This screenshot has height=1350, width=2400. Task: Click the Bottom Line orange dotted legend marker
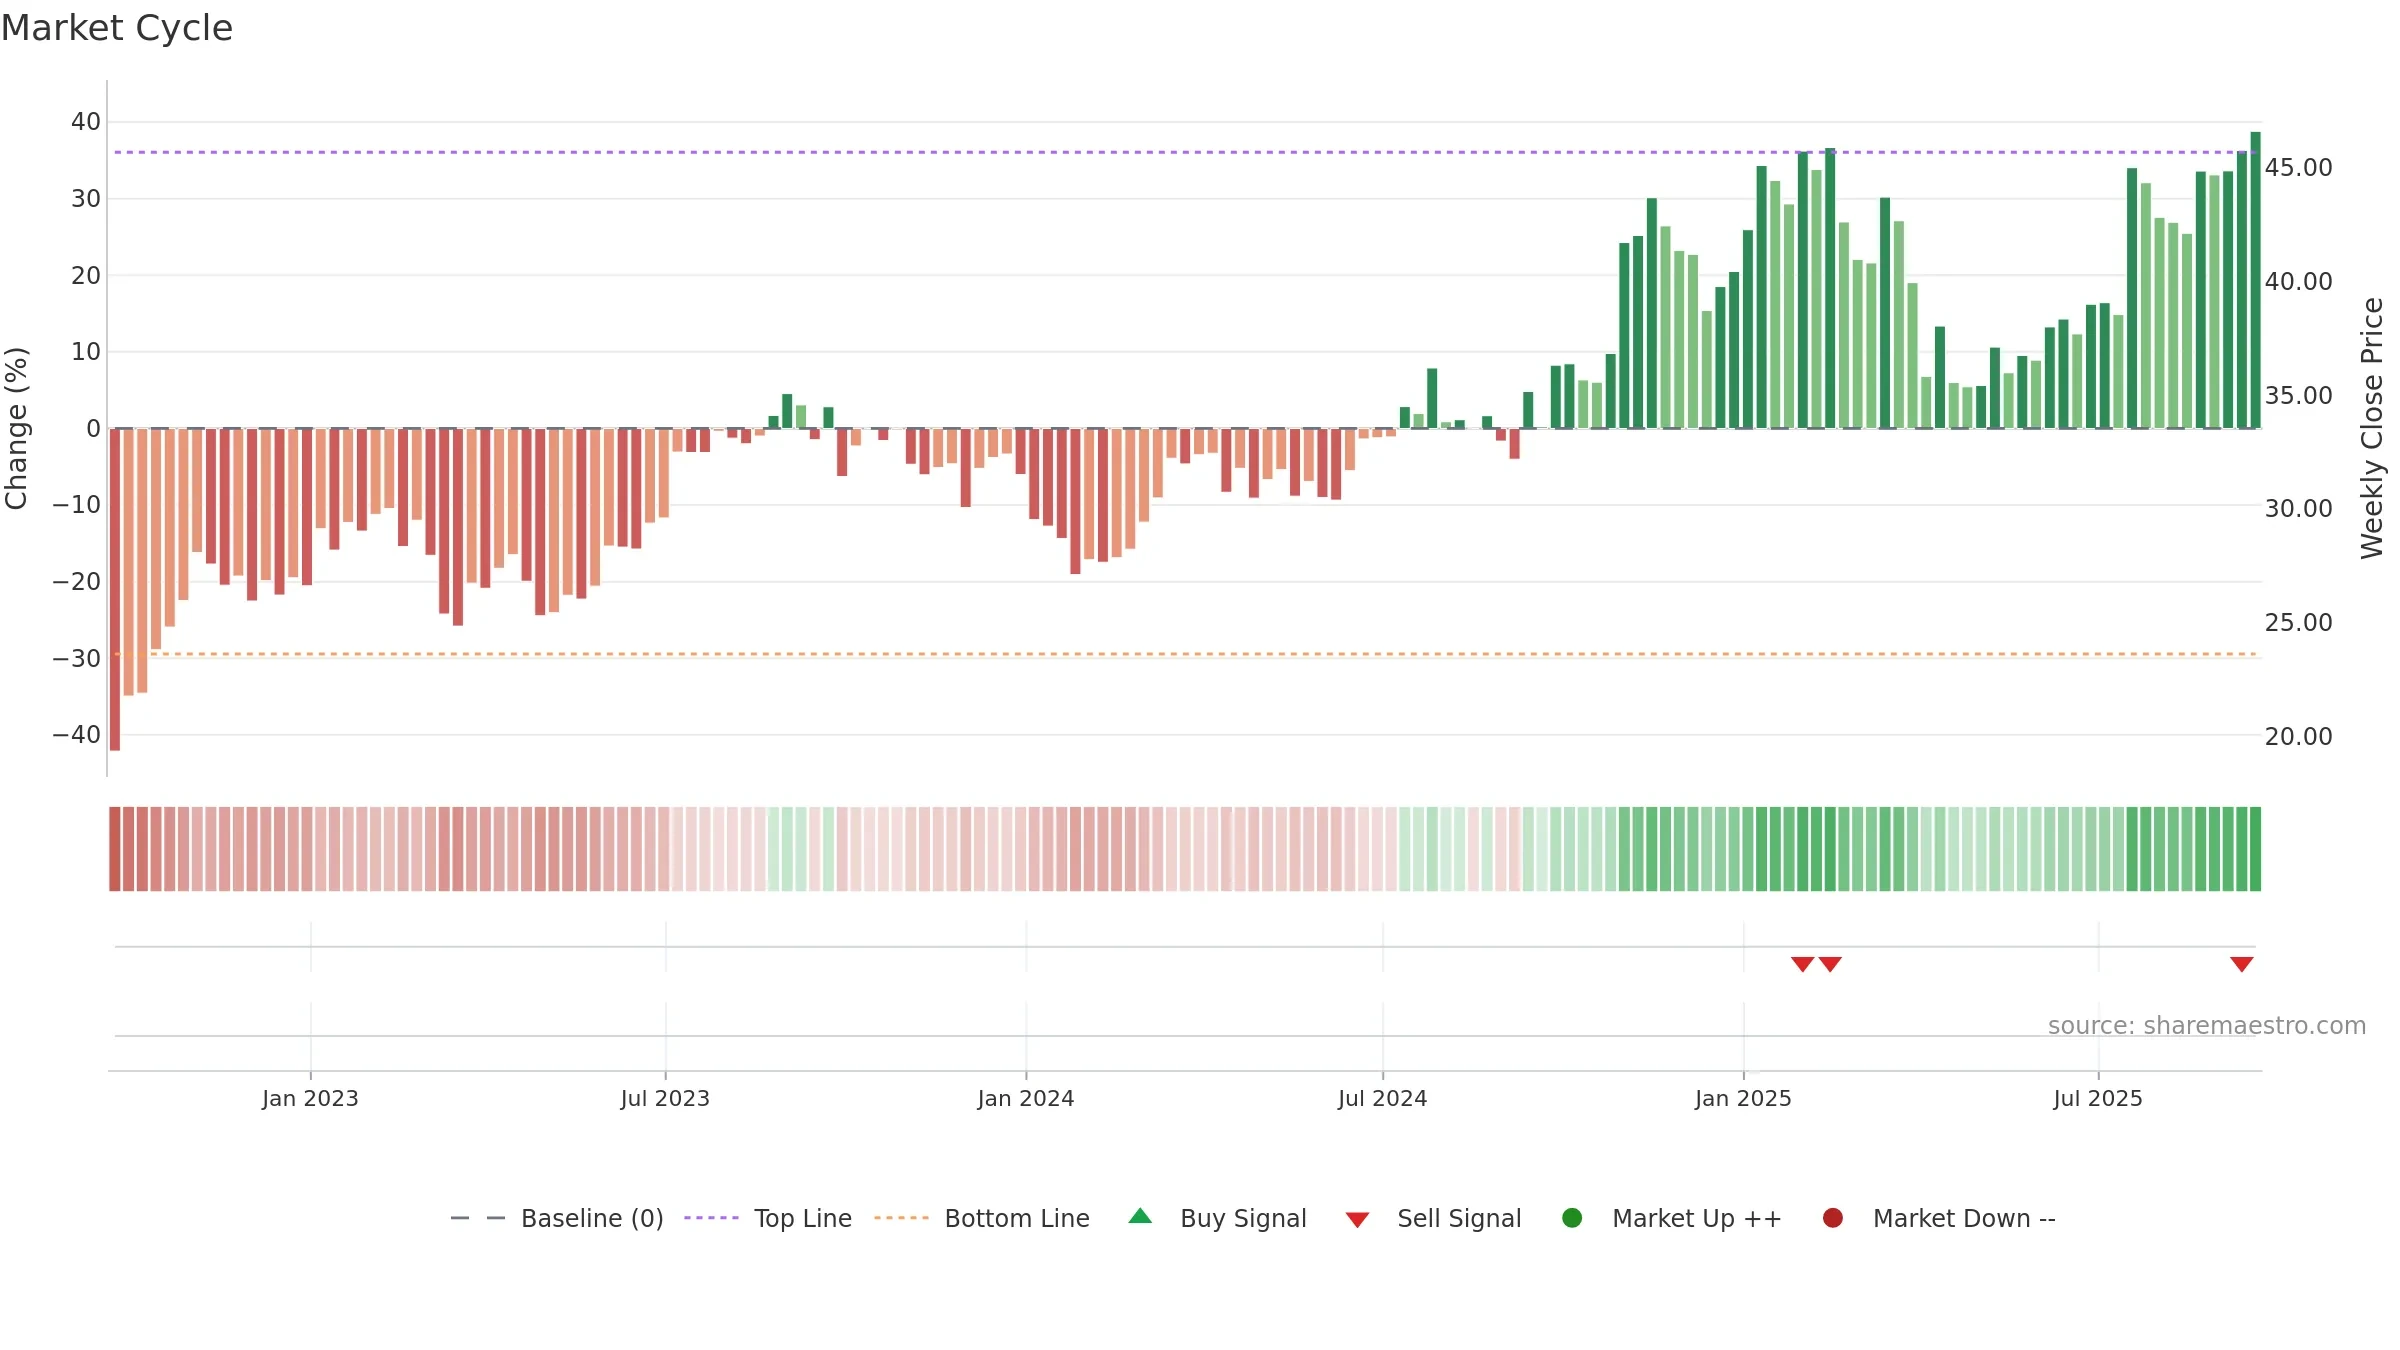point(901,1218)
